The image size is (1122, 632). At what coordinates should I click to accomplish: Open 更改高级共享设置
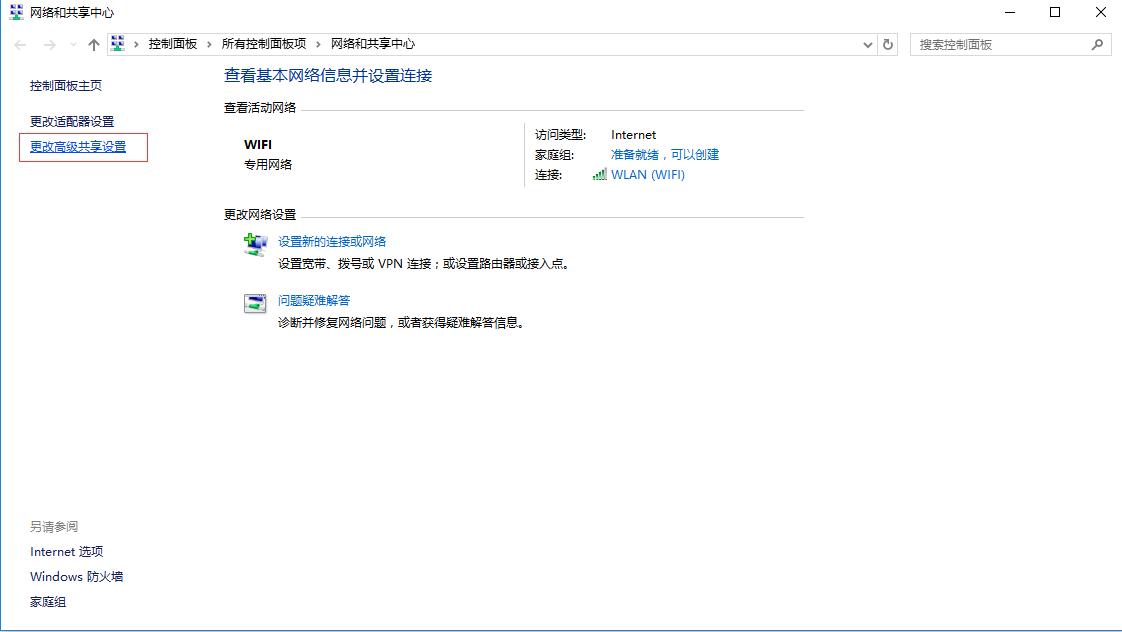point(80,146)
